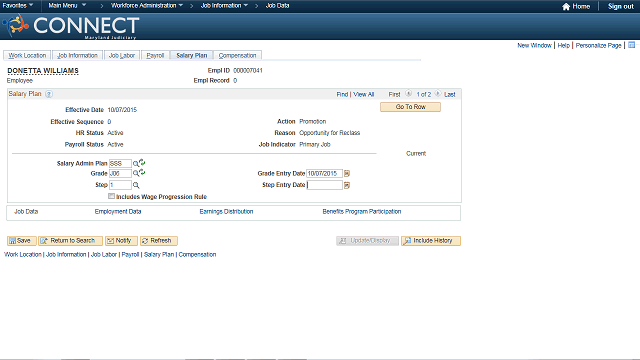
Task: Click Last row link
Action: (x=449, y=94)
